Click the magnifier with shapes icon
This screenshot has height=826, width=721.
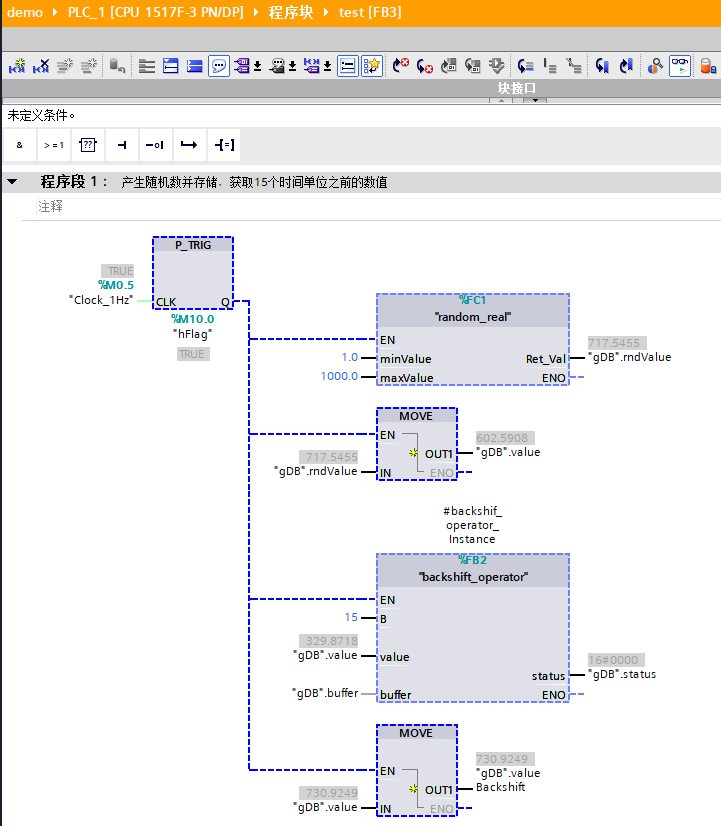(655, 66)
